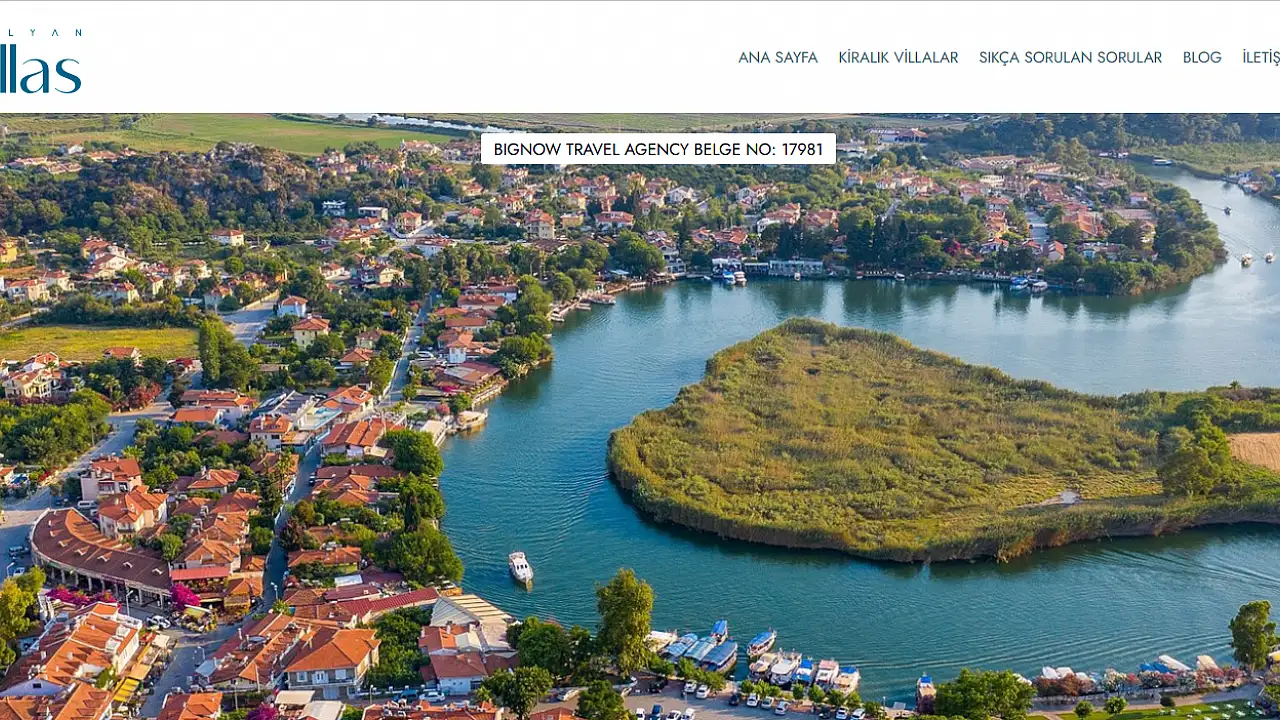The image size is (1280, 720).
Task: Open the ANA SAYFA menu item
Action: (778, 58)
